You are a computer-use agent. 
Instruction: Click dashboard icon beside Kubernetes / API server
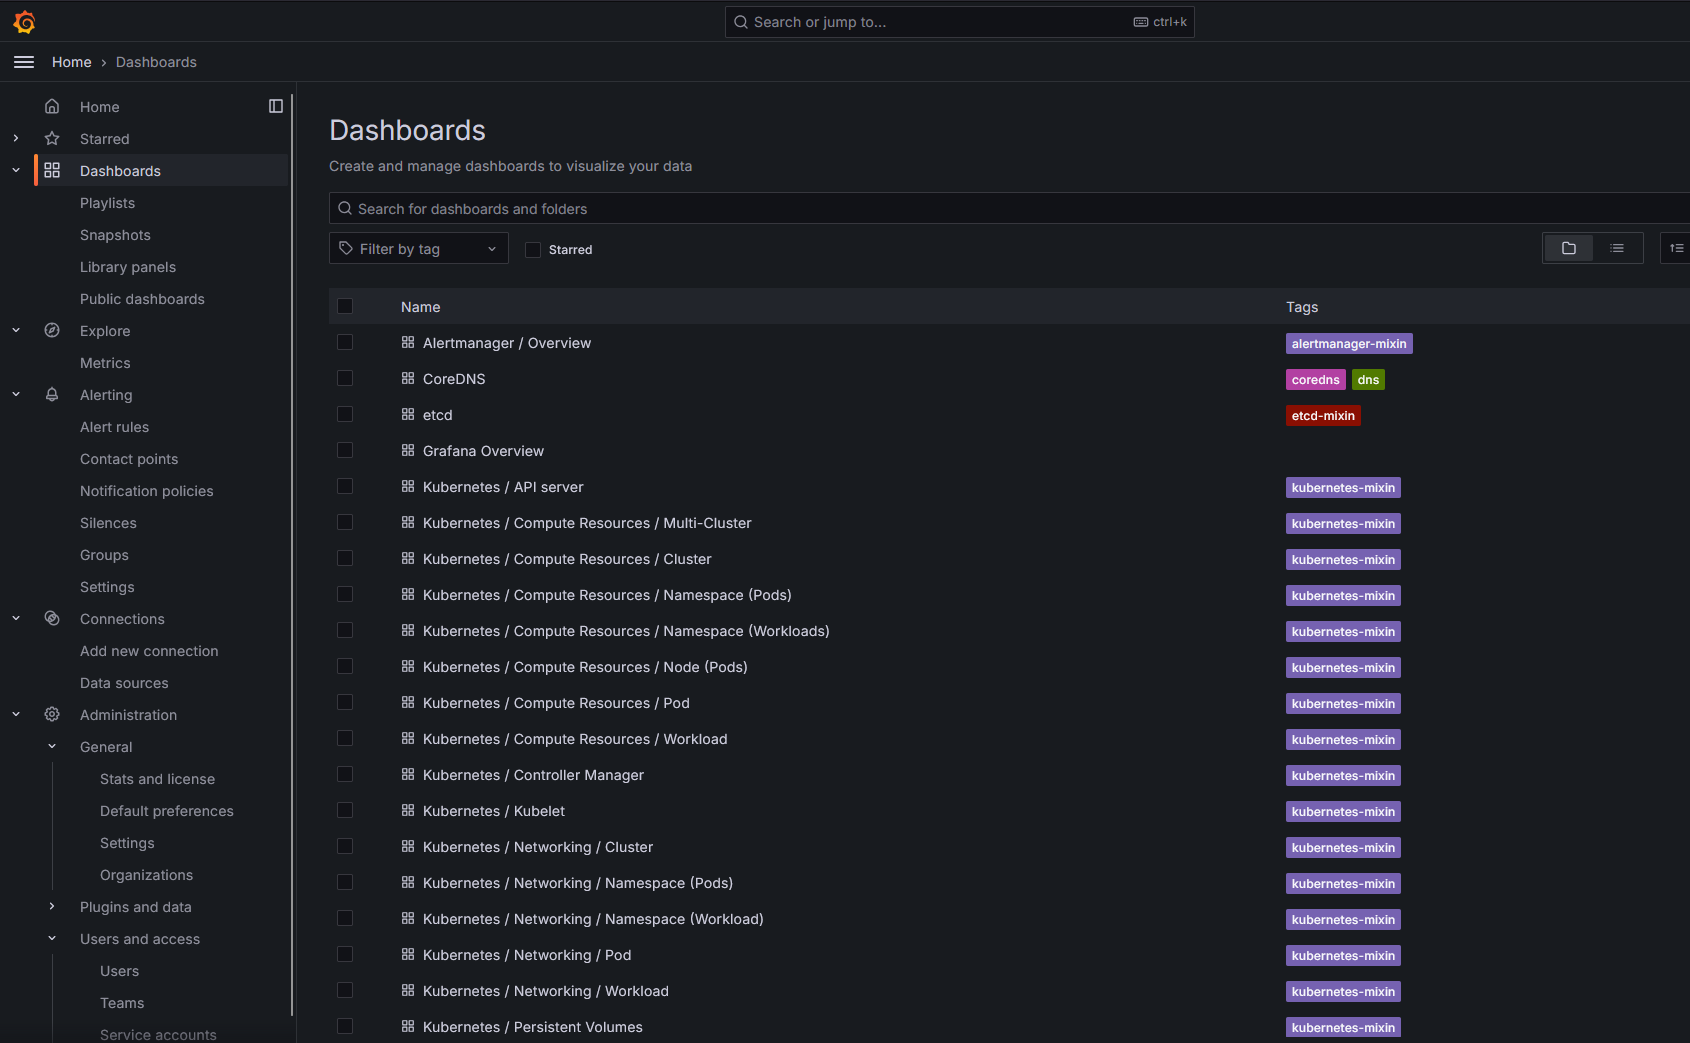coord(408,486)
